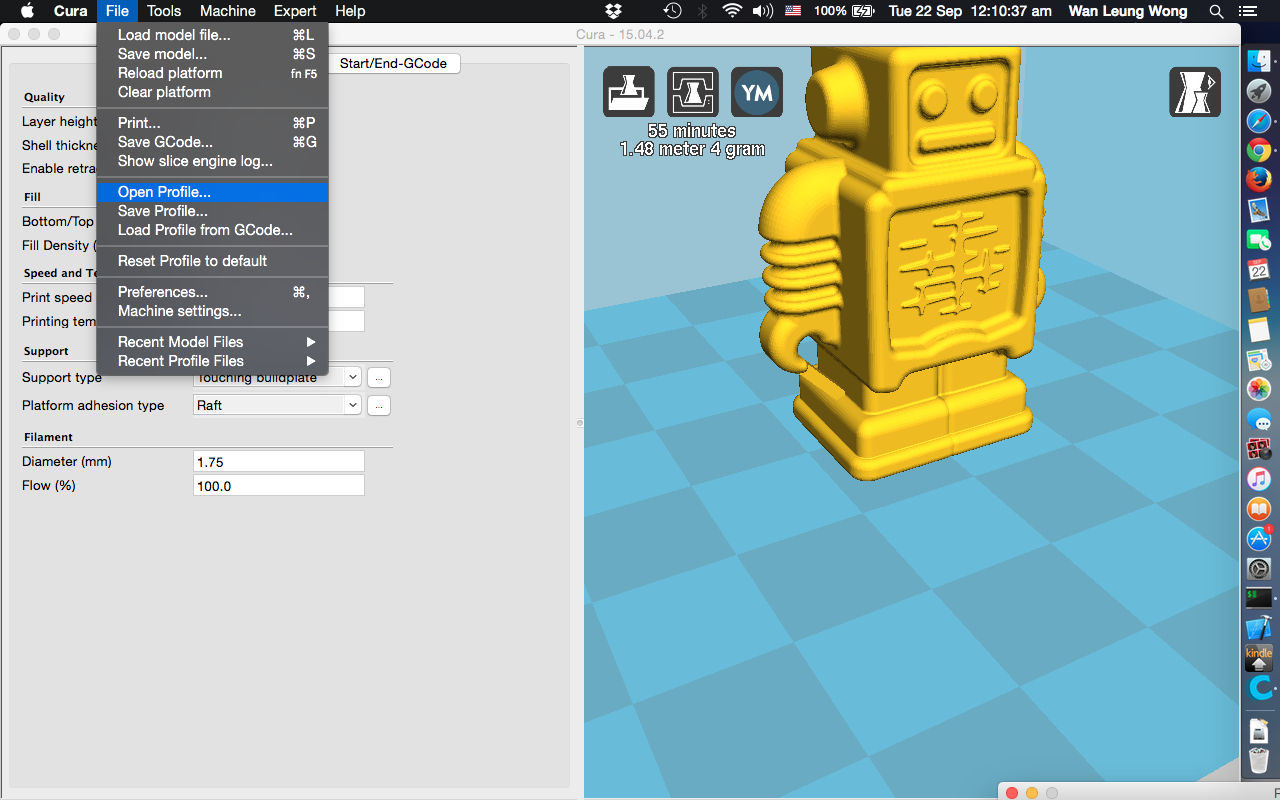Click the Wi-Fi status icon

(x=733, y=11)
